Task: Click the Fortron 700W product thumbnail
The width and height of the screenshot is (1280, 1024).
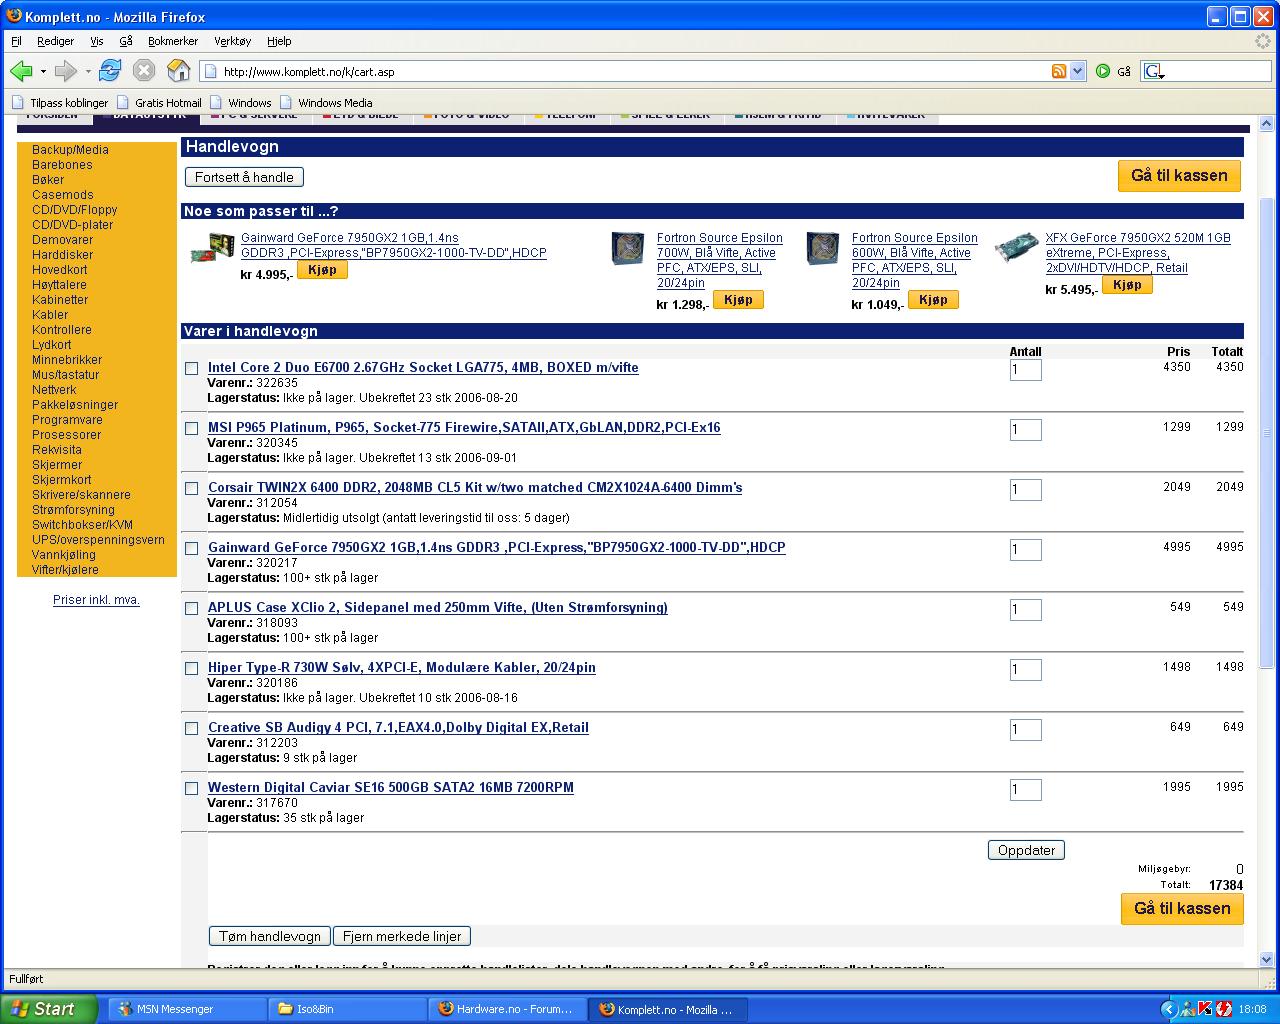Action: coord(628,247)
